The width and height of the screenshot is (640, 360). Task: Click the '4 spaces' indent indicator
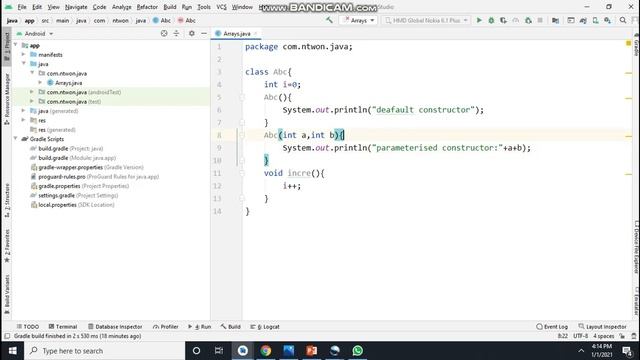pos(603,336)
